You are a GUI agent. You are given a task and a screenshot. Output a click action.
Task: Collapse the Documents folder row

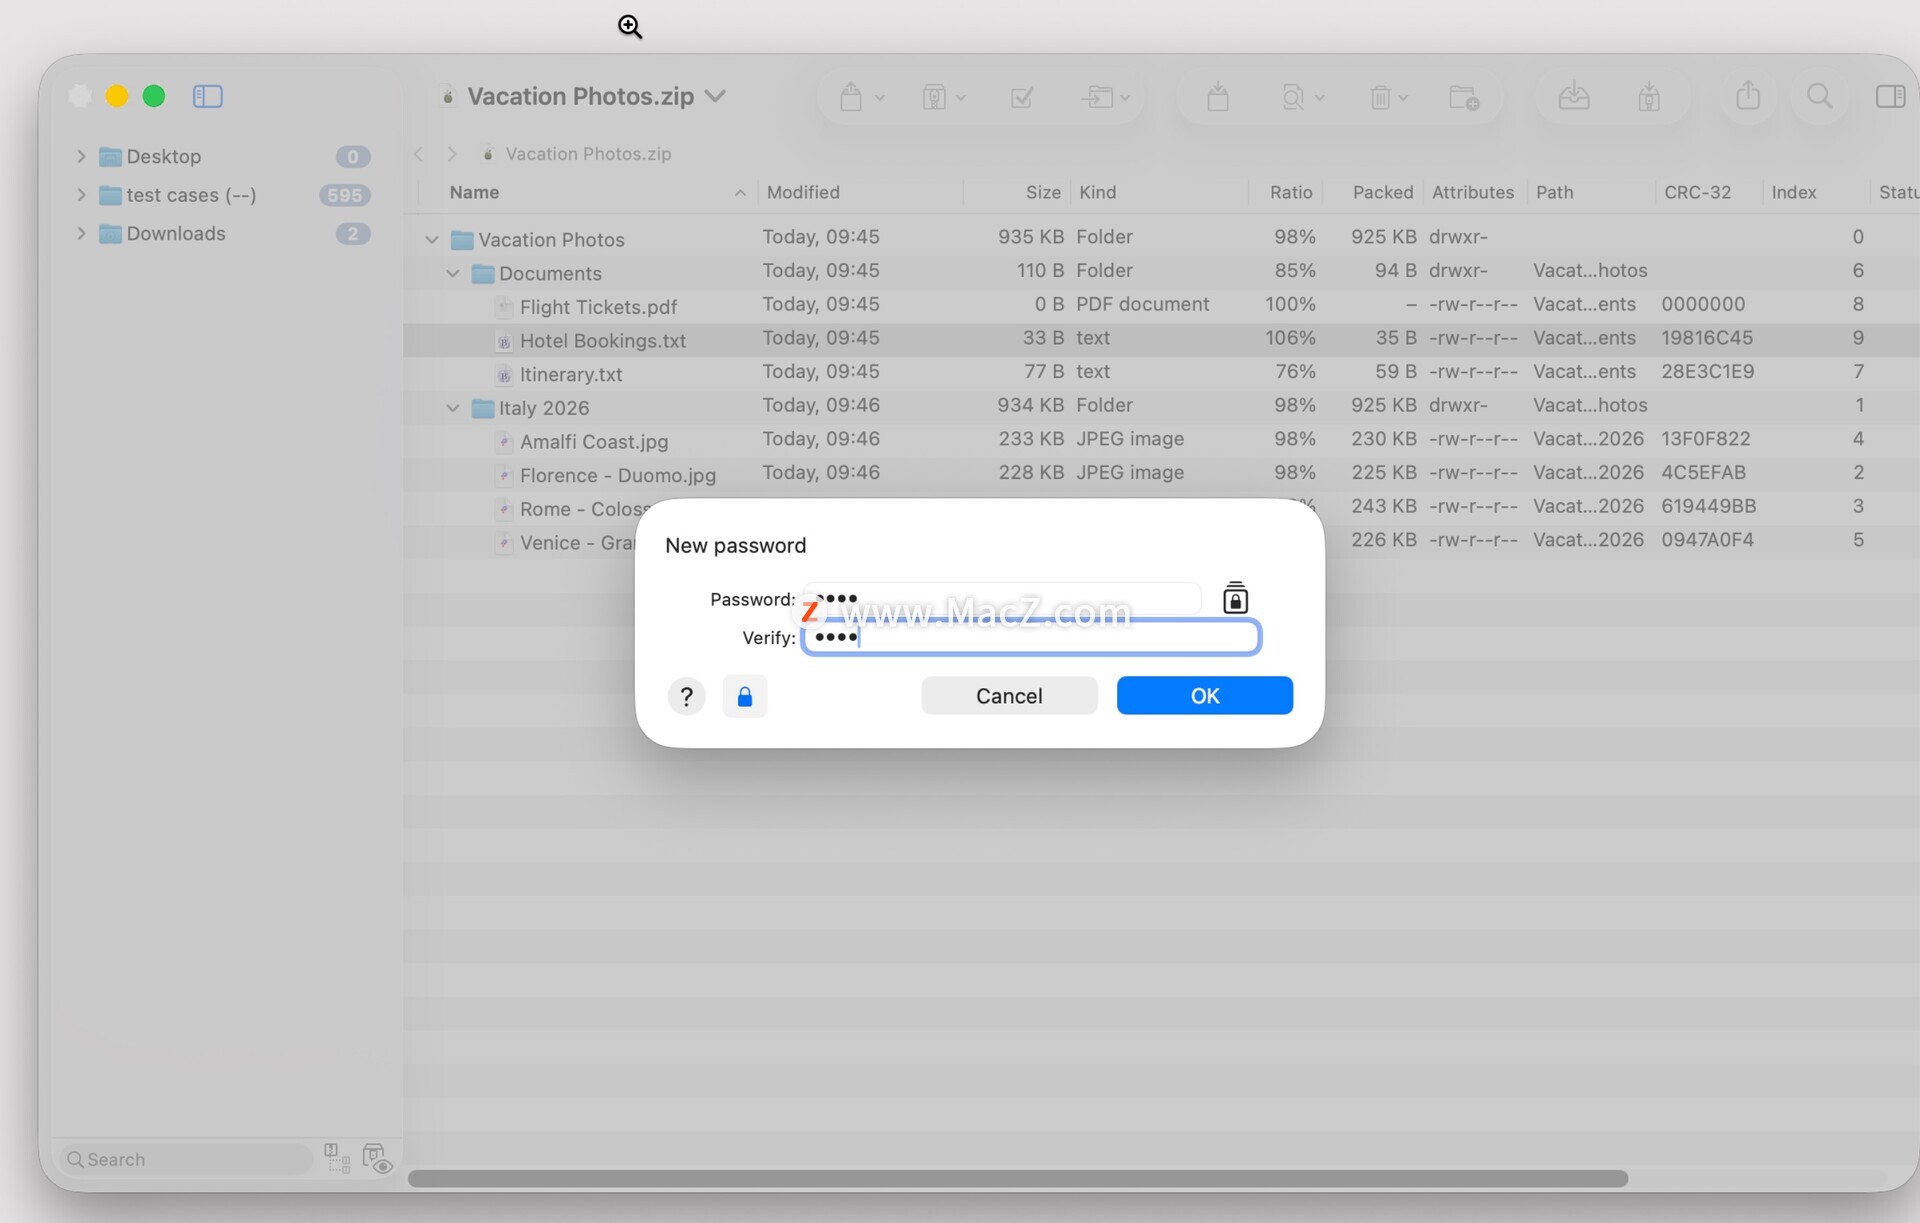453,273
